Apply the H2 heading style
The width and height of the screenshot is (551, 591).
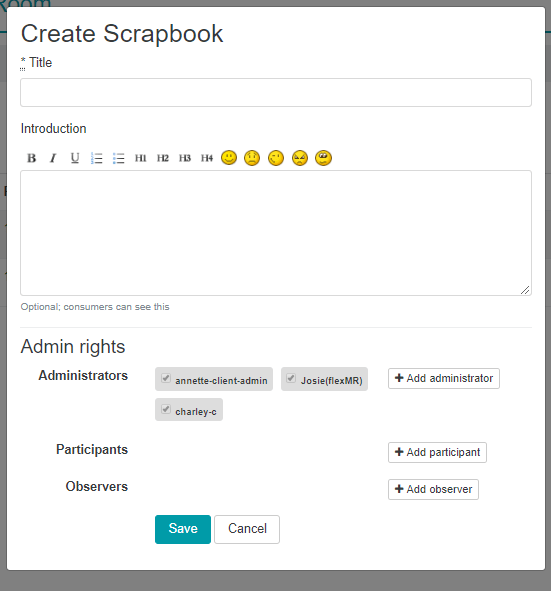click(x=163, y=158)
